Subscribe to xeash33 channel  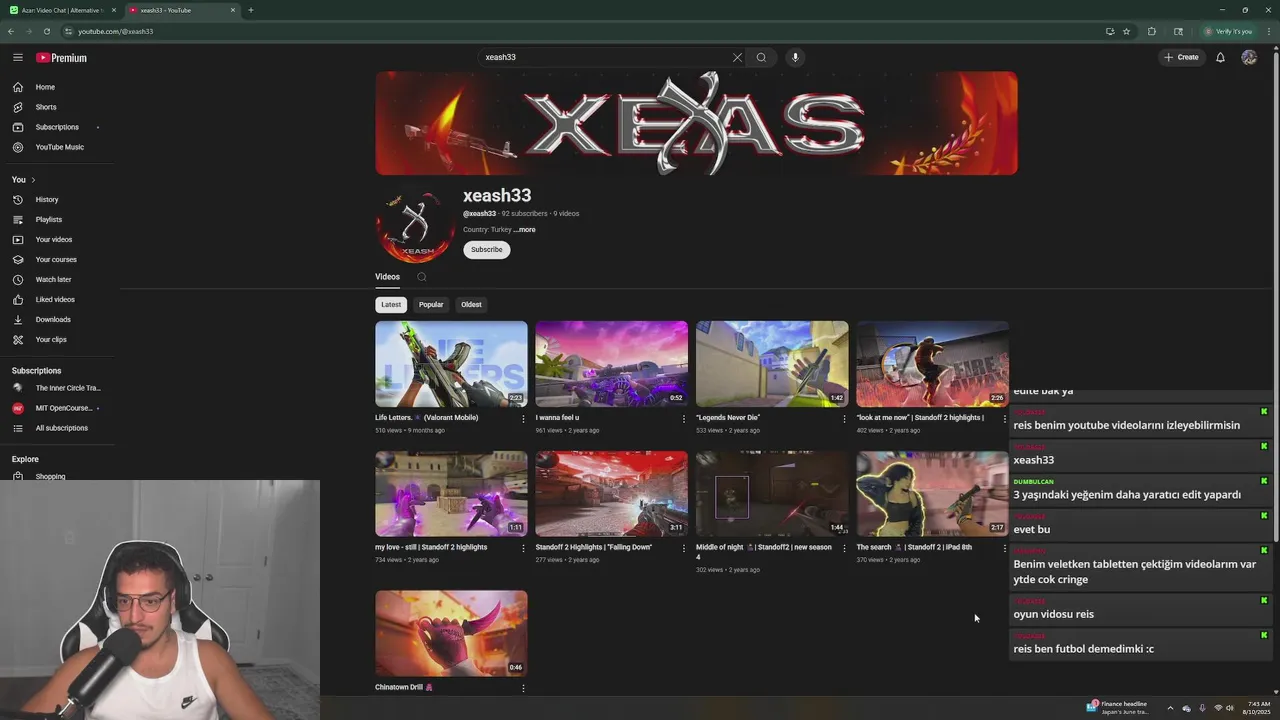coord(486,250)
